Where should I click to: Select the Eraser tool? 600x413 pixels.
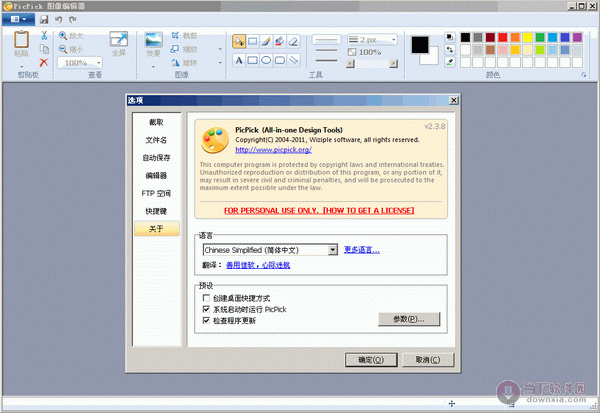293,41
